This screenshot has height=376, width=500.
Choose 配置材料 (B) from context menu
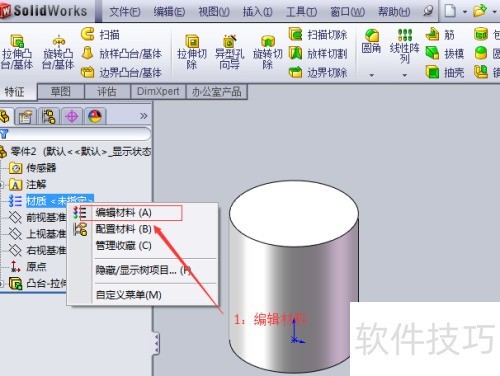143,229
